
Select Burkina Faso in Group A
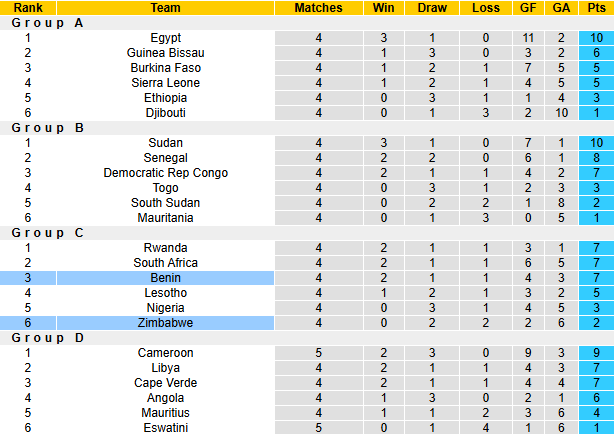pyautogui.click(x=165, y=68)
